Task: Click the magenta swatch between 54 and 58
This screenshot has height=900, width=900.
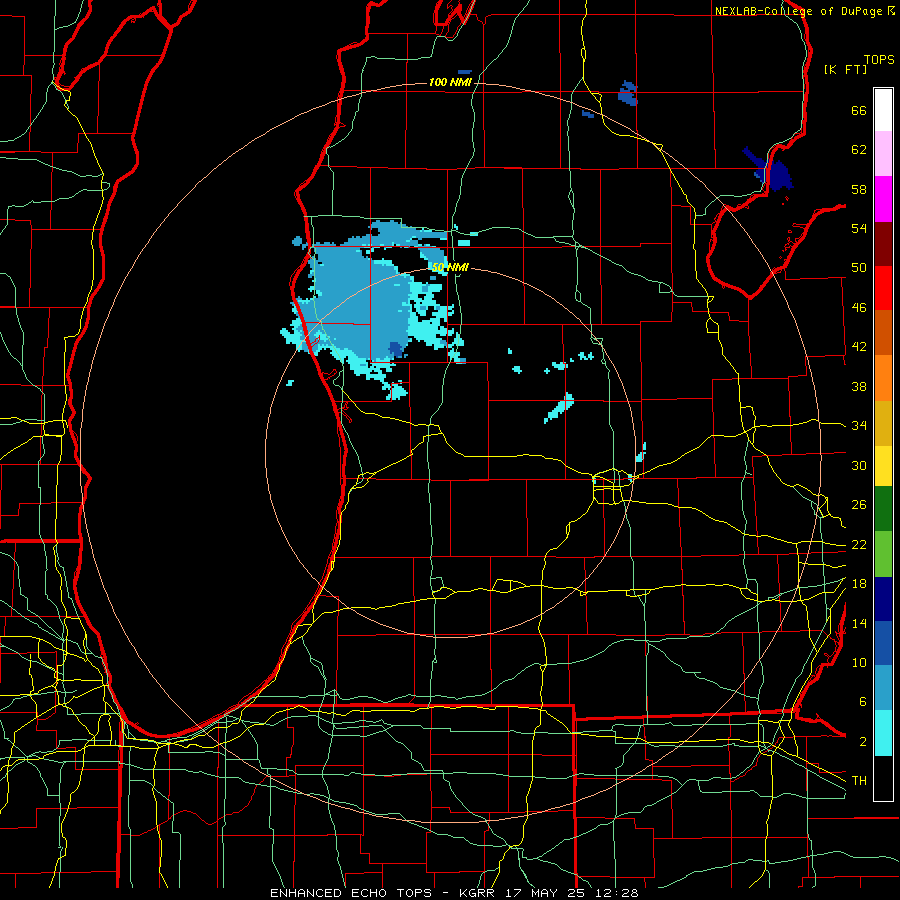Action: pyautogui.click(x=883, y=199)
